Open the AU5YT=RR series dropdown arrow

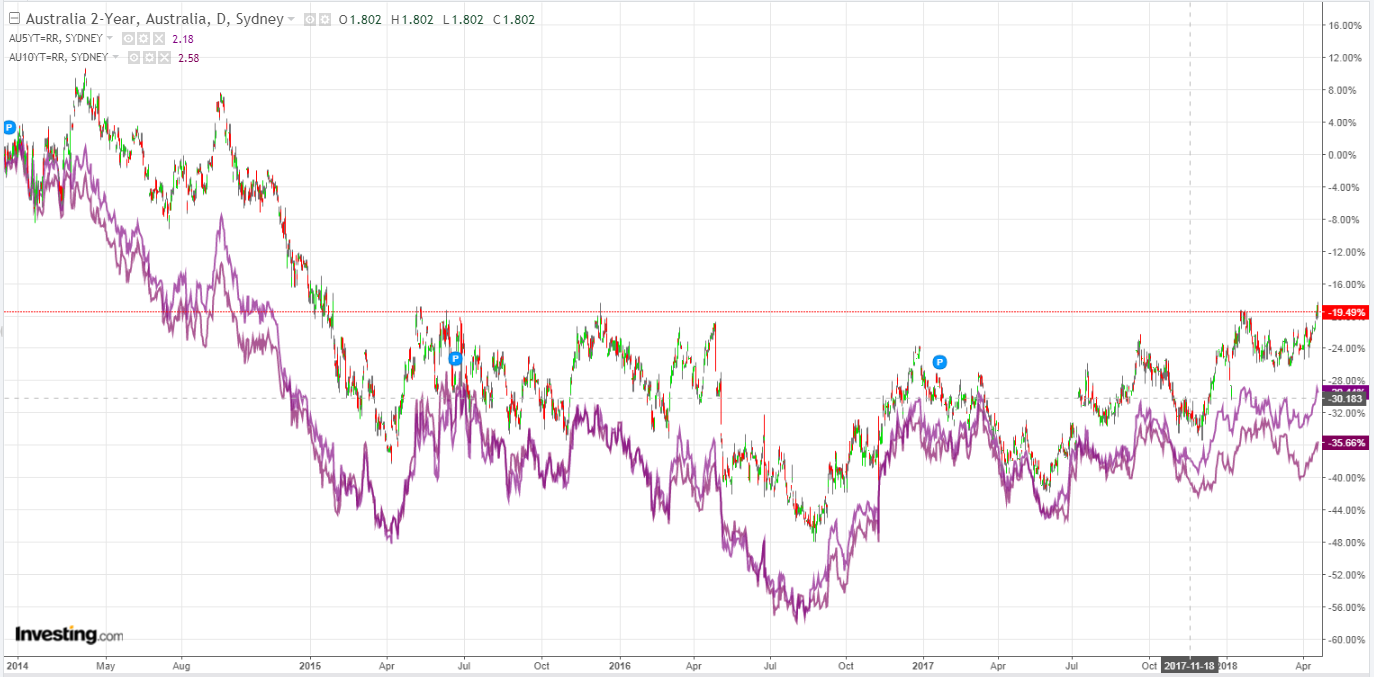[x=109, y=38]
